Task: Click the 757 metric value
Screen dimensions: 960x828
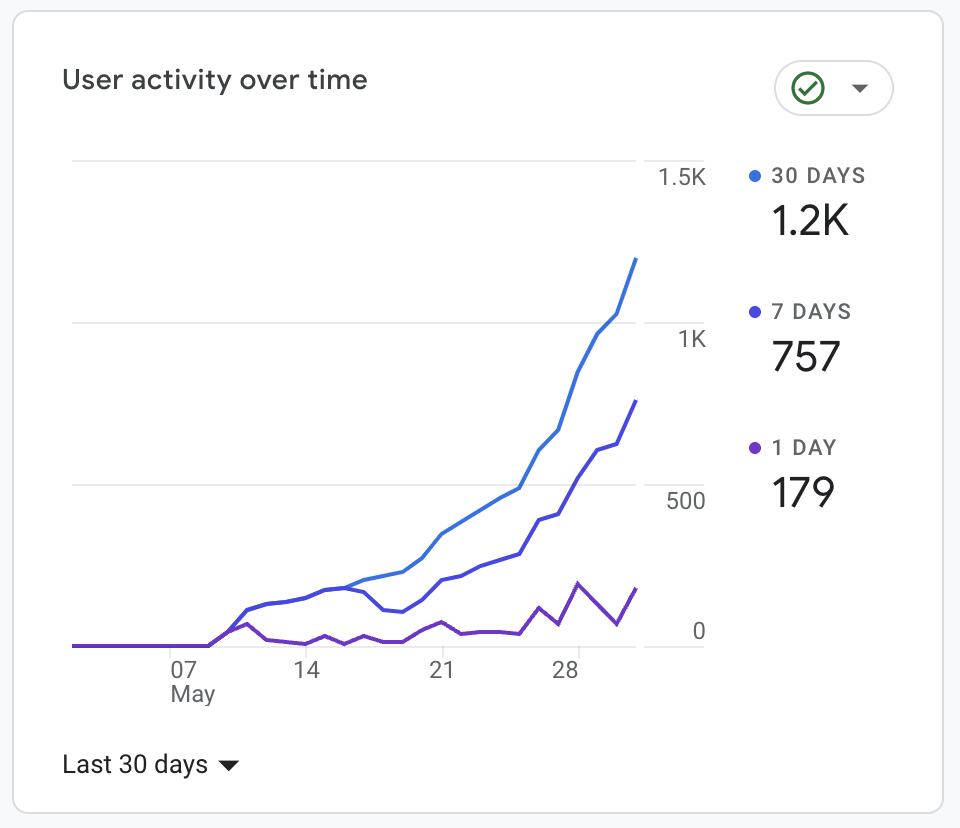Action: tap(804, 357)
